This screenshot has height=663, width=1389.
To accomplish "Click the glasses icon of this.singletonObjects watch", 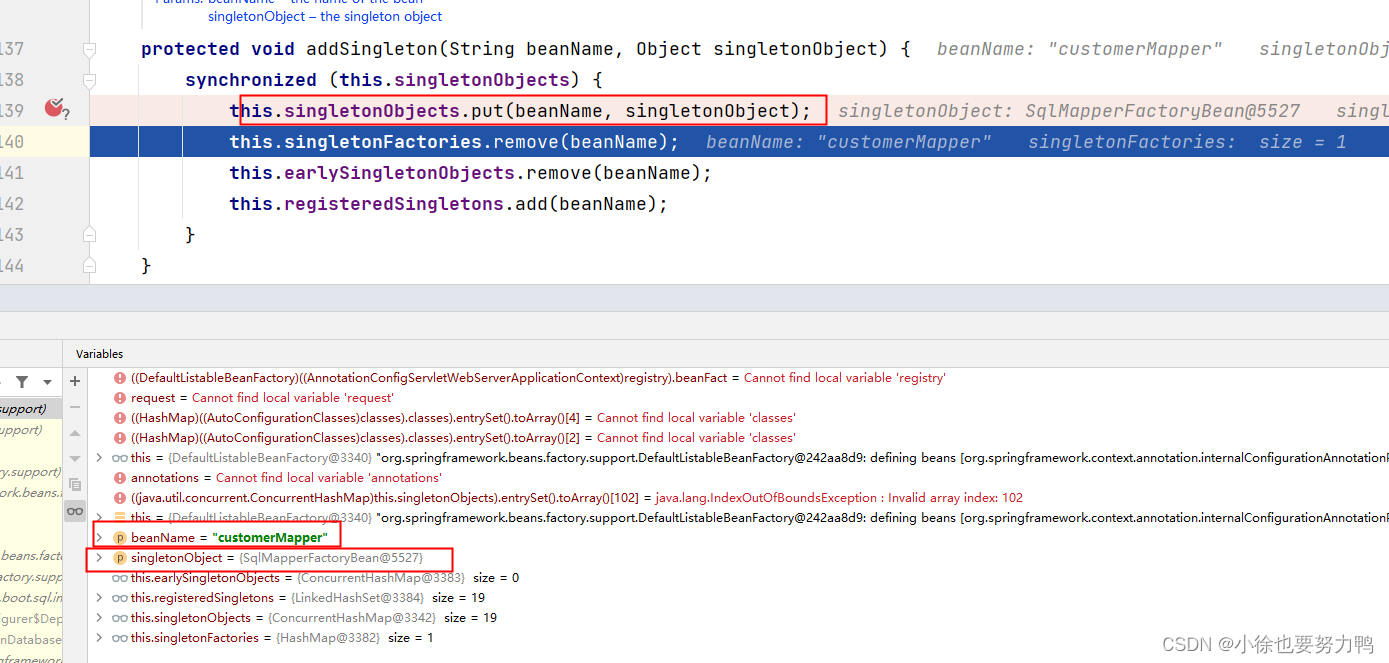I will 120,618.
